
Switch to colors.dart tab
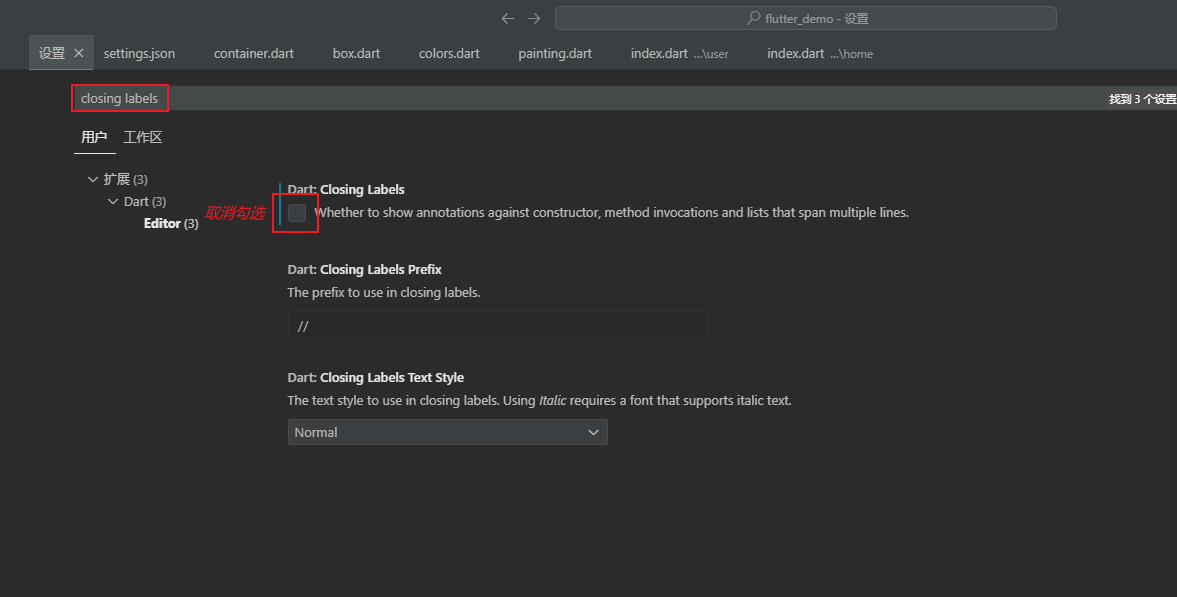pyautogui.click(x=449, y=54)
